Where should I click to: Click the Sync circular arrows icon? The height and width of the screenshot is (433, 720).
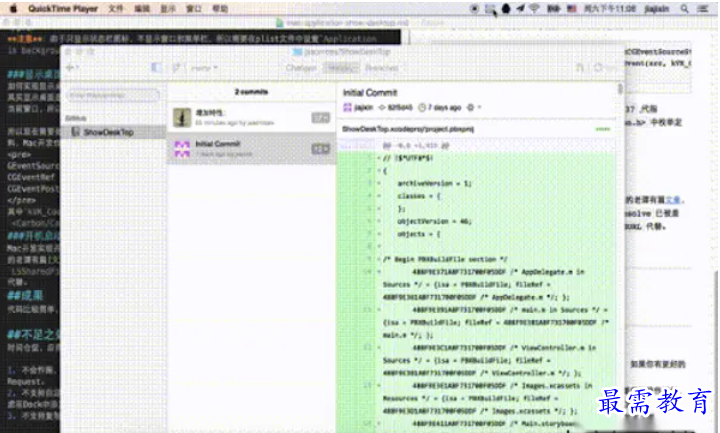pyautogui.click(x=598, y=68)
